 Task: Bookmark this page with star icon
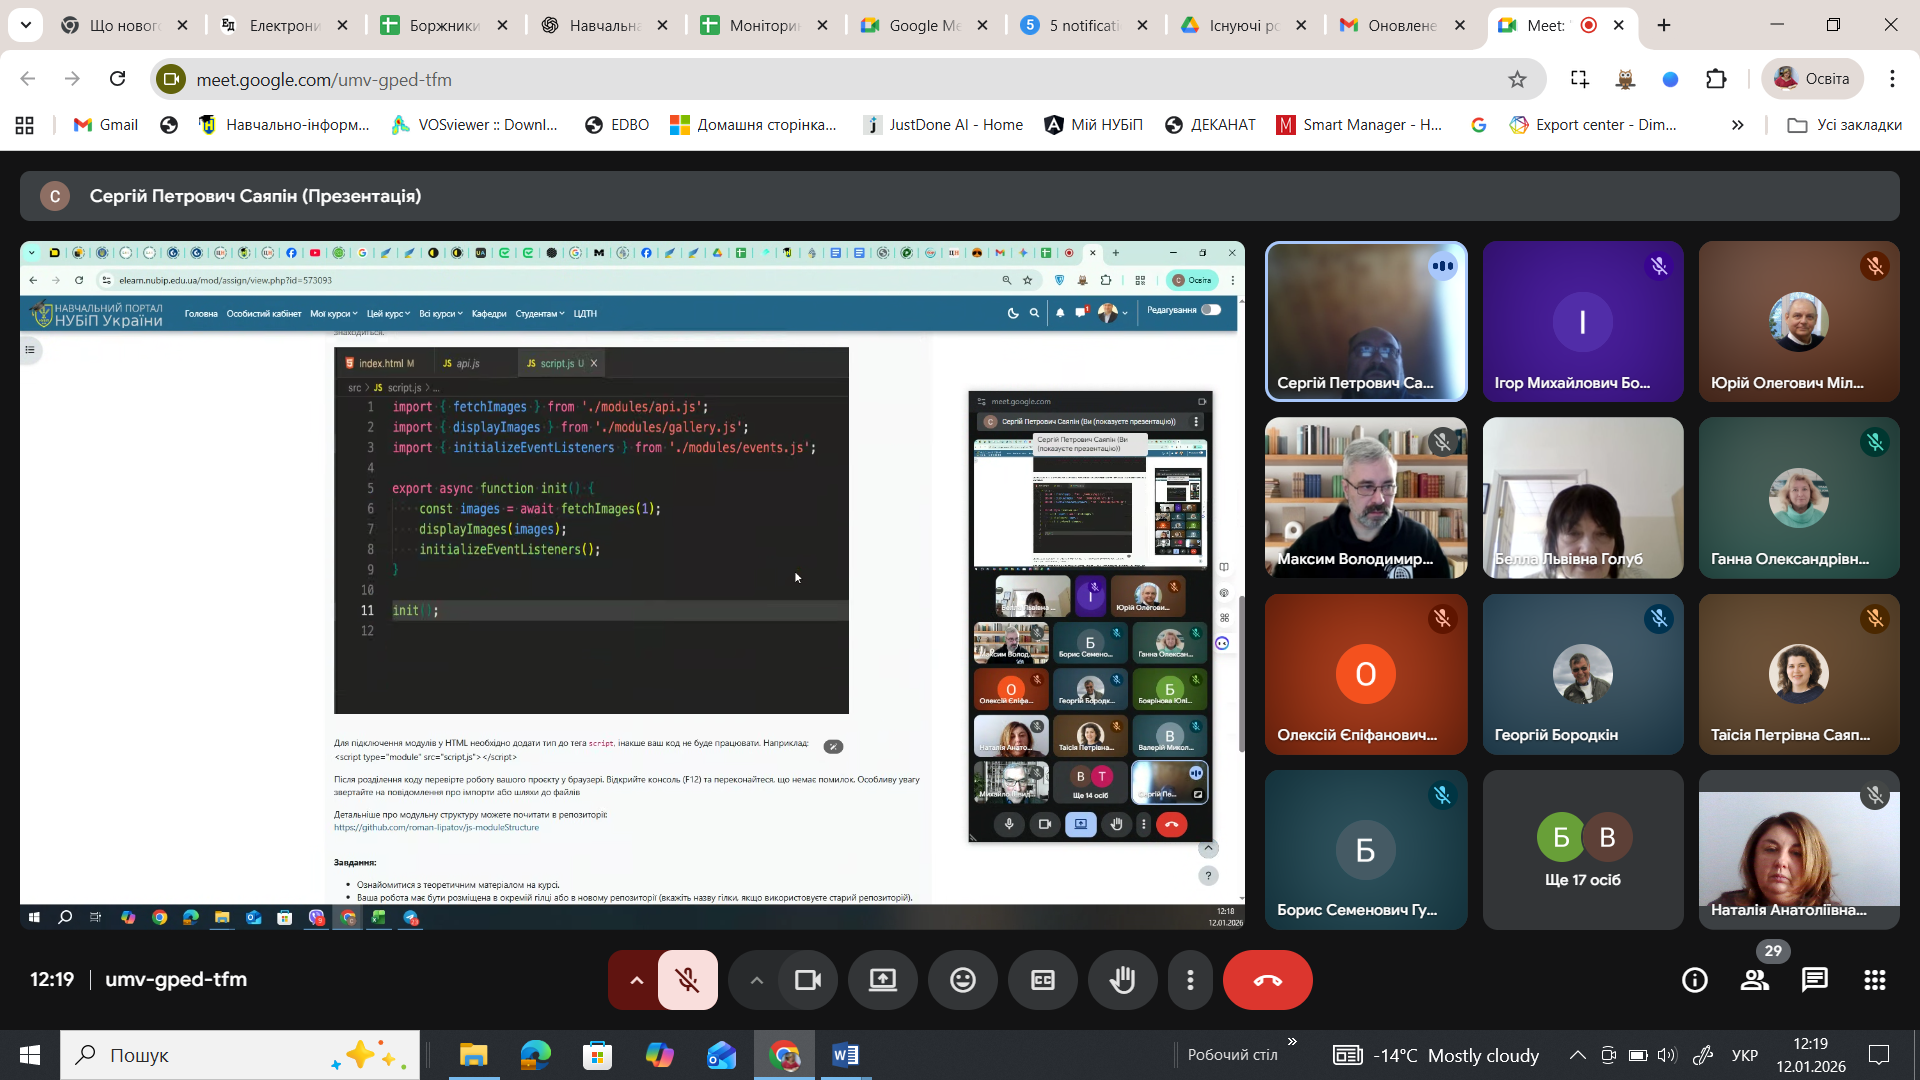pos(1517,79)
